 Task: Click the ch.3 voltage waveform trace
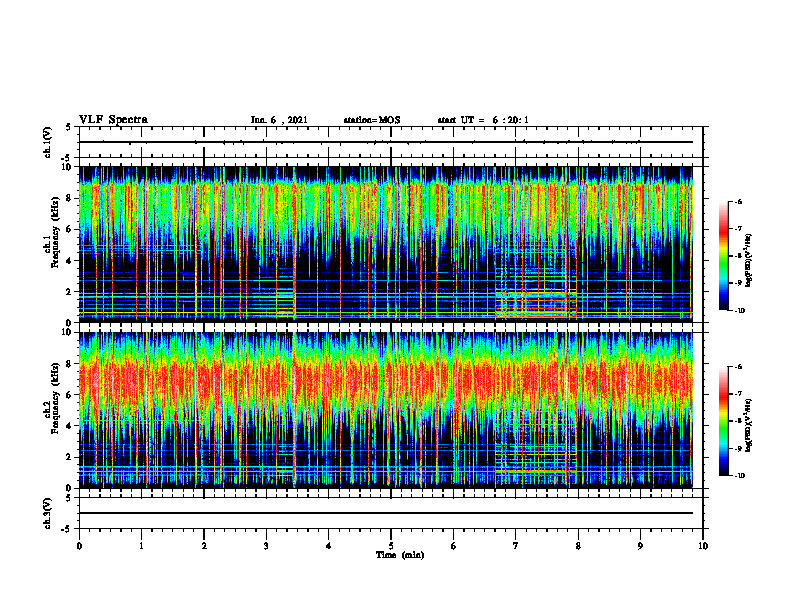(x=386, y=513)
